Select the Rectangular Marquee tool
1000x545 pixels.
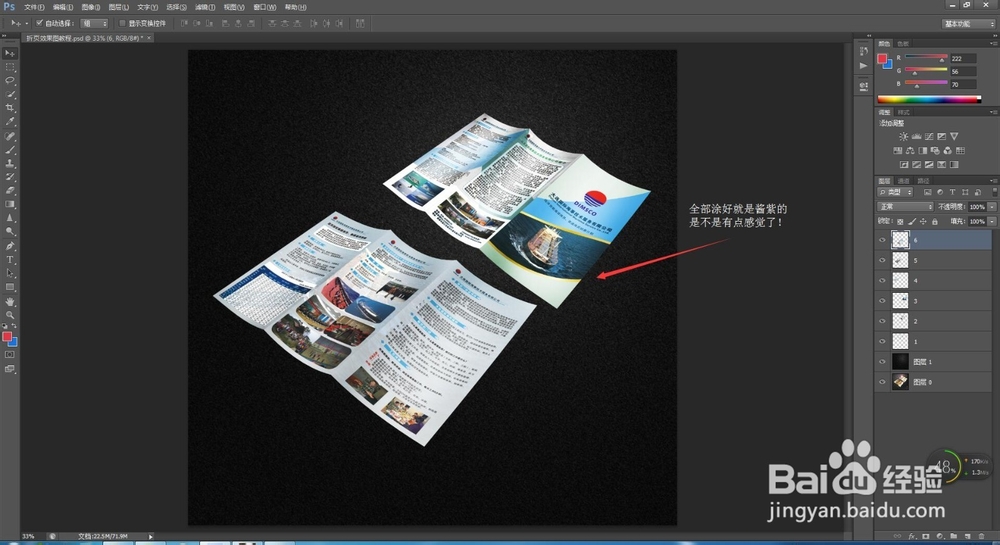click(10, 67)
